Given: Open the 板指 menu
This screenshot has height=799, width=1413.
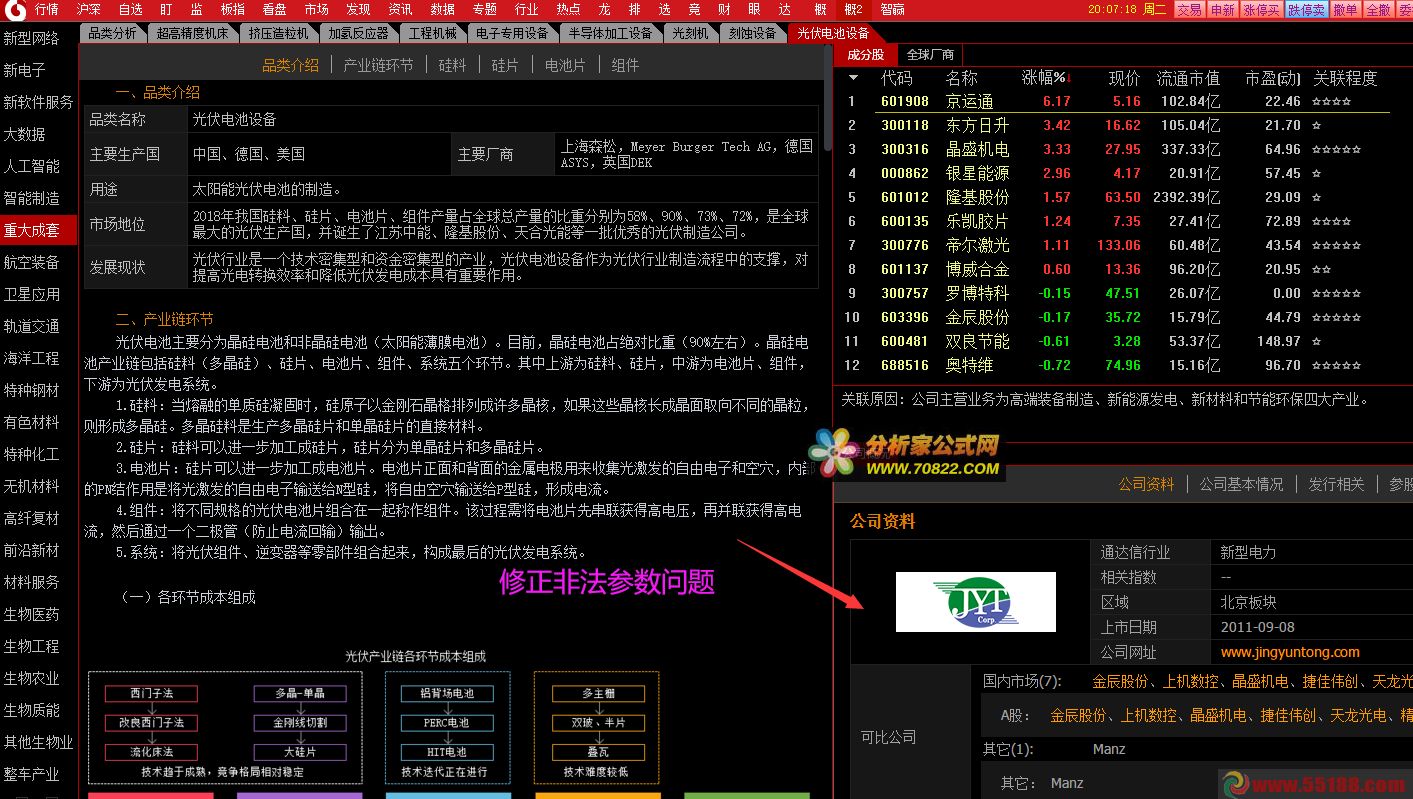Looking at the screenshot, I should [232, 9].
